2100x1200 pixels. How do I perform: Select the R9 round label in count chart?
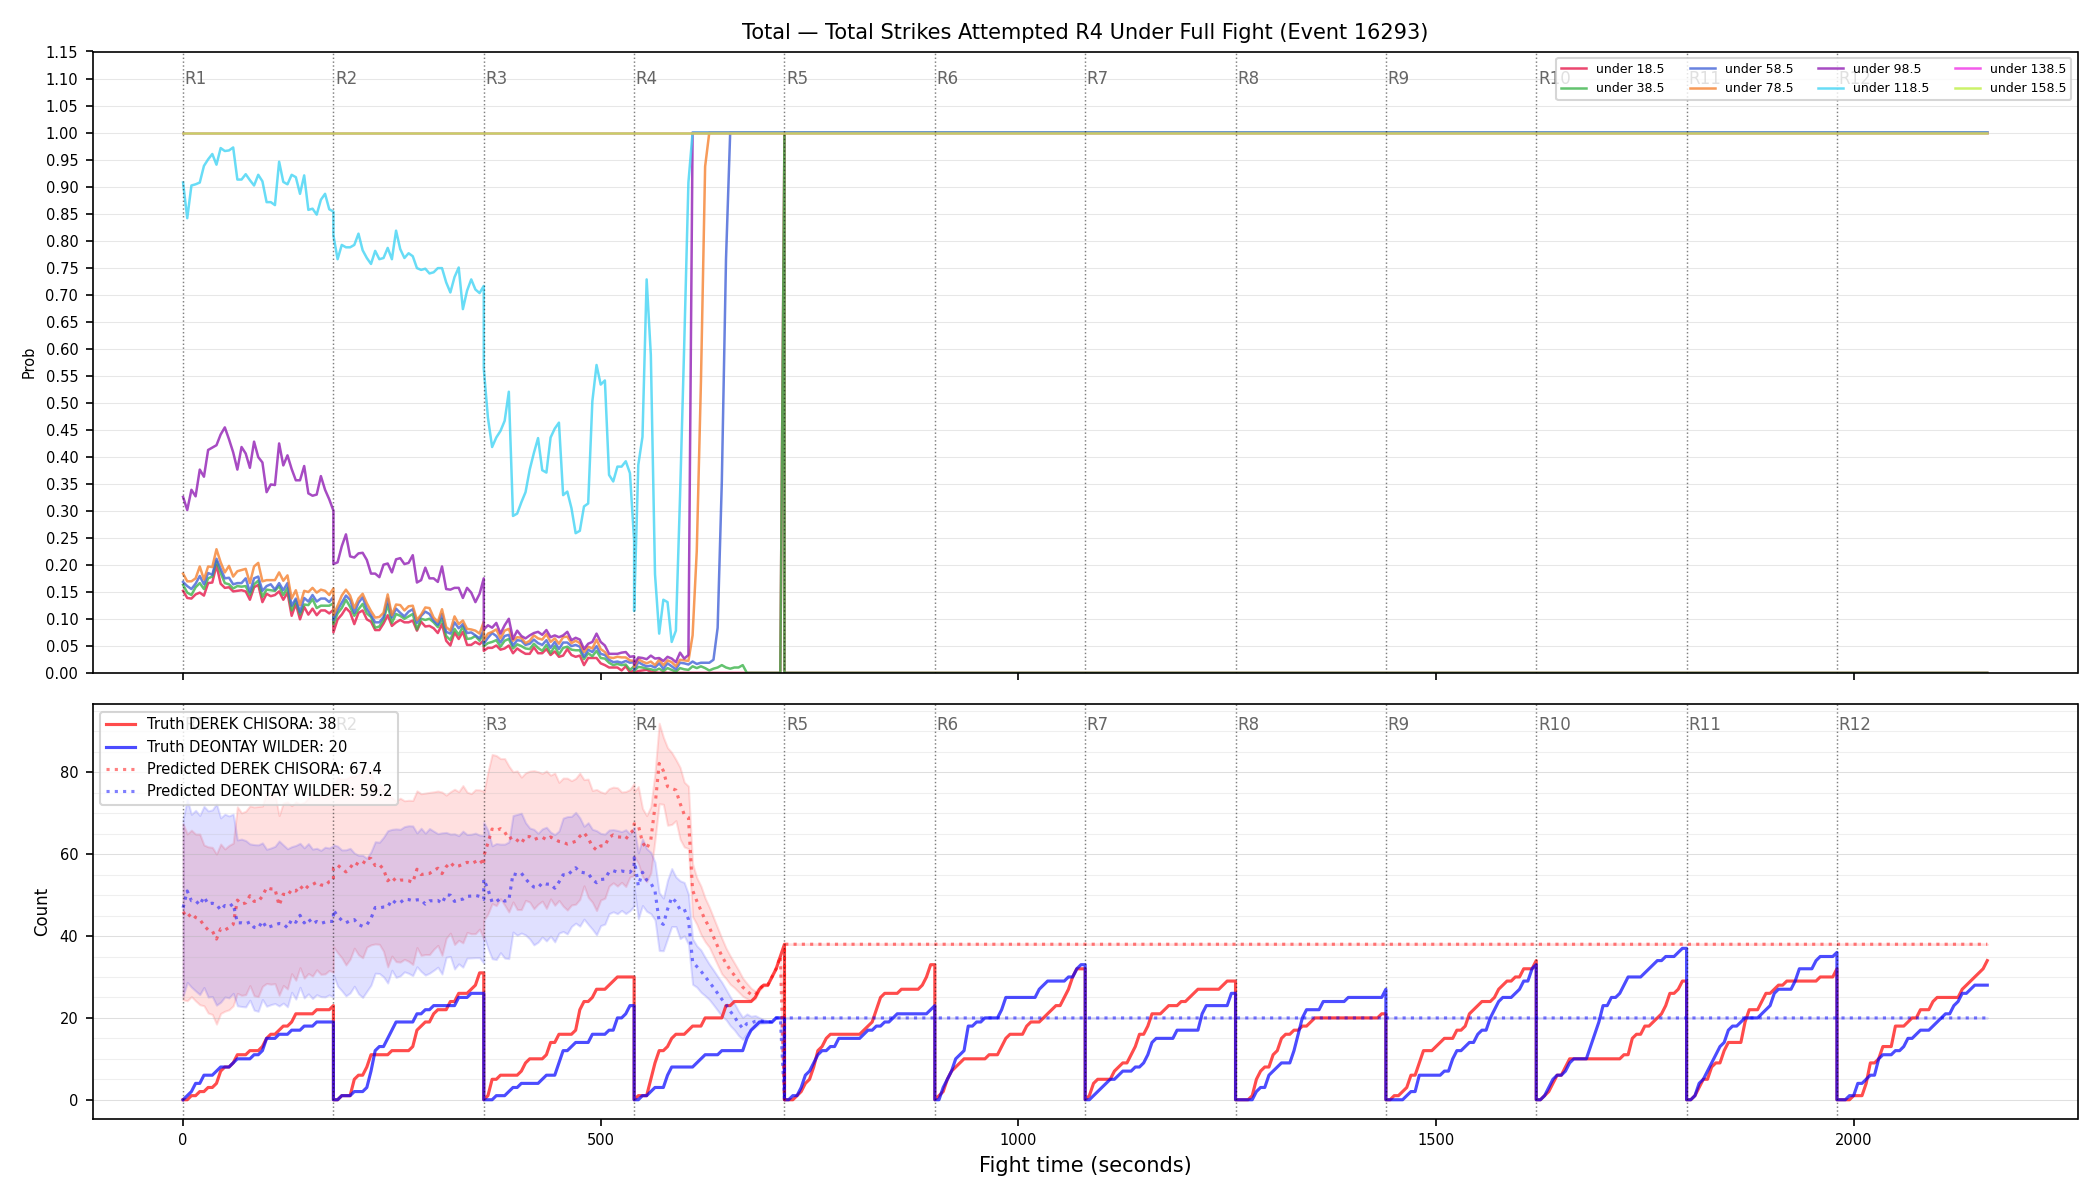[1398, 724]
